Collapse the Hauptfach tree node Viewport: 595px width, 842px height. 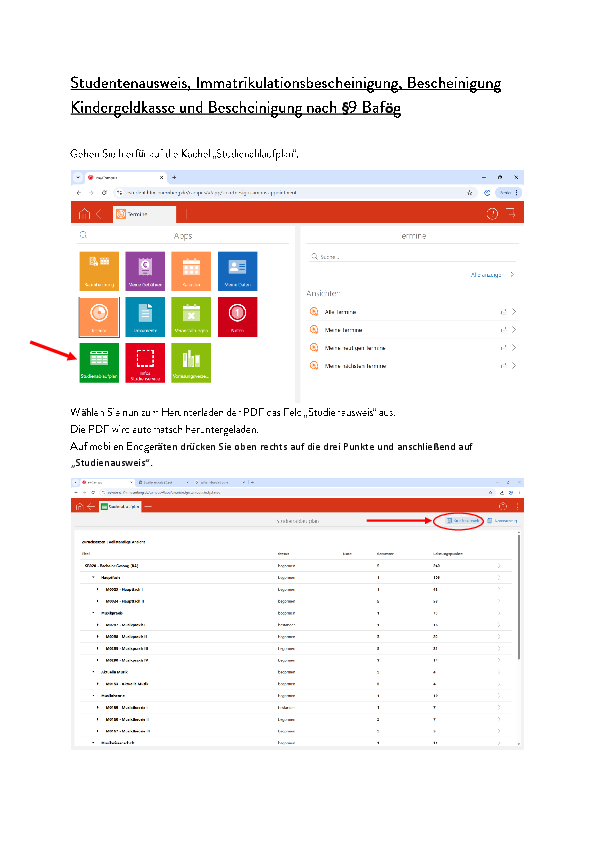click(x=93, y=578)
